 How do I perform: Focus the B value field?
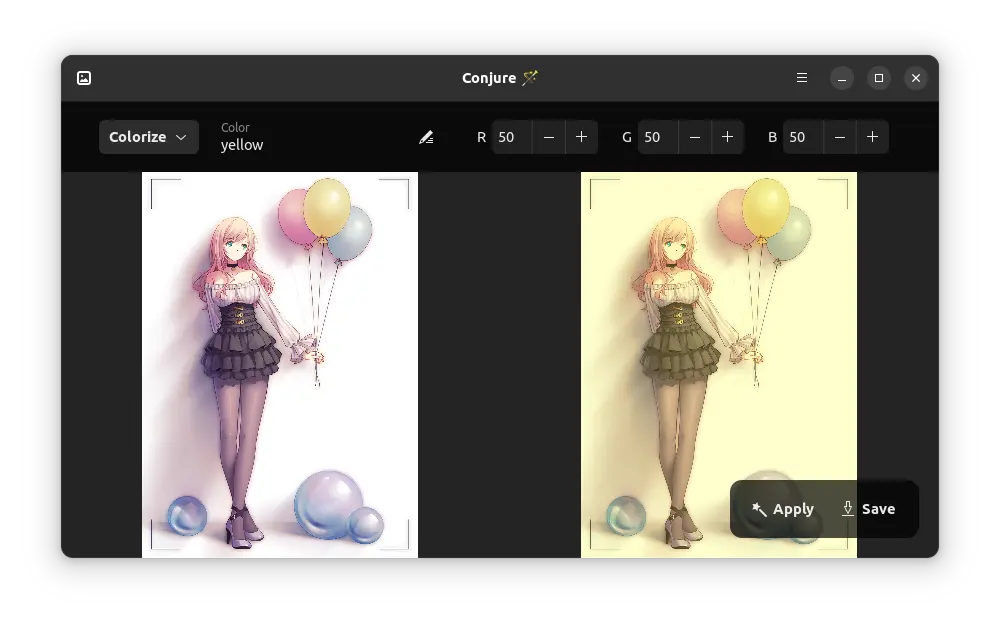801,137
